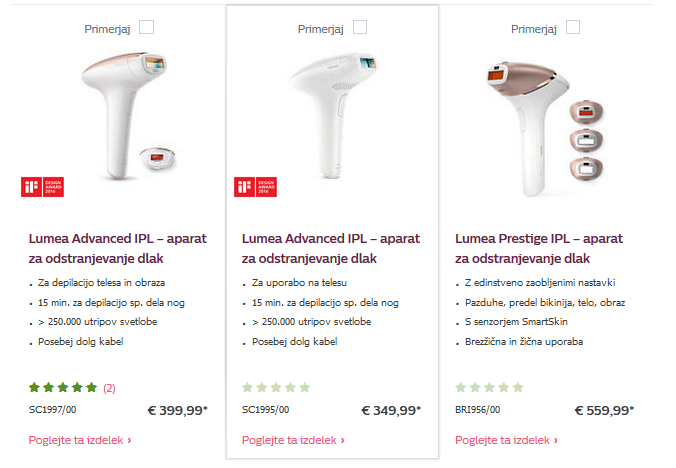Screen dimensions: 676x468
Task: Click empty star rating of SC1995/00
Action: pos(276,387)
